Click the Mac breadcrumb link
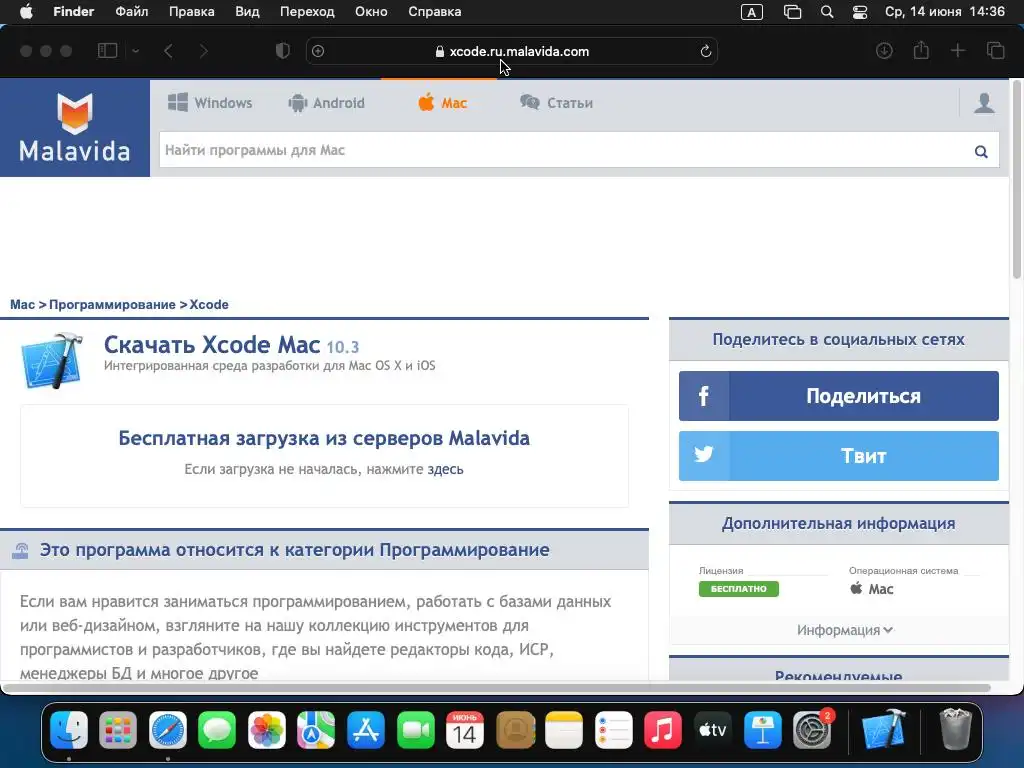The width and height of the screenshot is (1024, 768). pyautogui.click(x=22, y=304)
